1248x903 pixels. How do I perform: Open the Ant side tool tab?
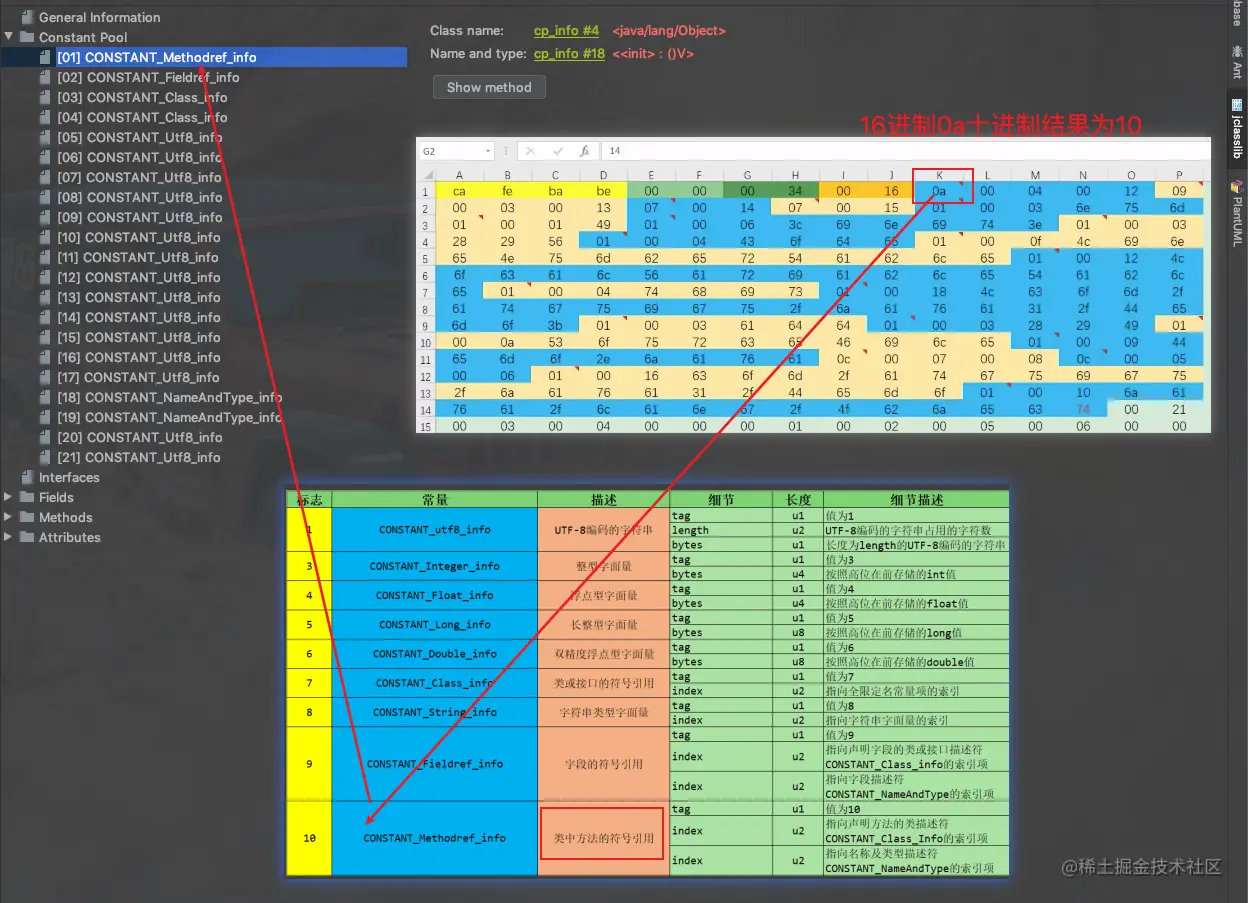[1237, 60]
